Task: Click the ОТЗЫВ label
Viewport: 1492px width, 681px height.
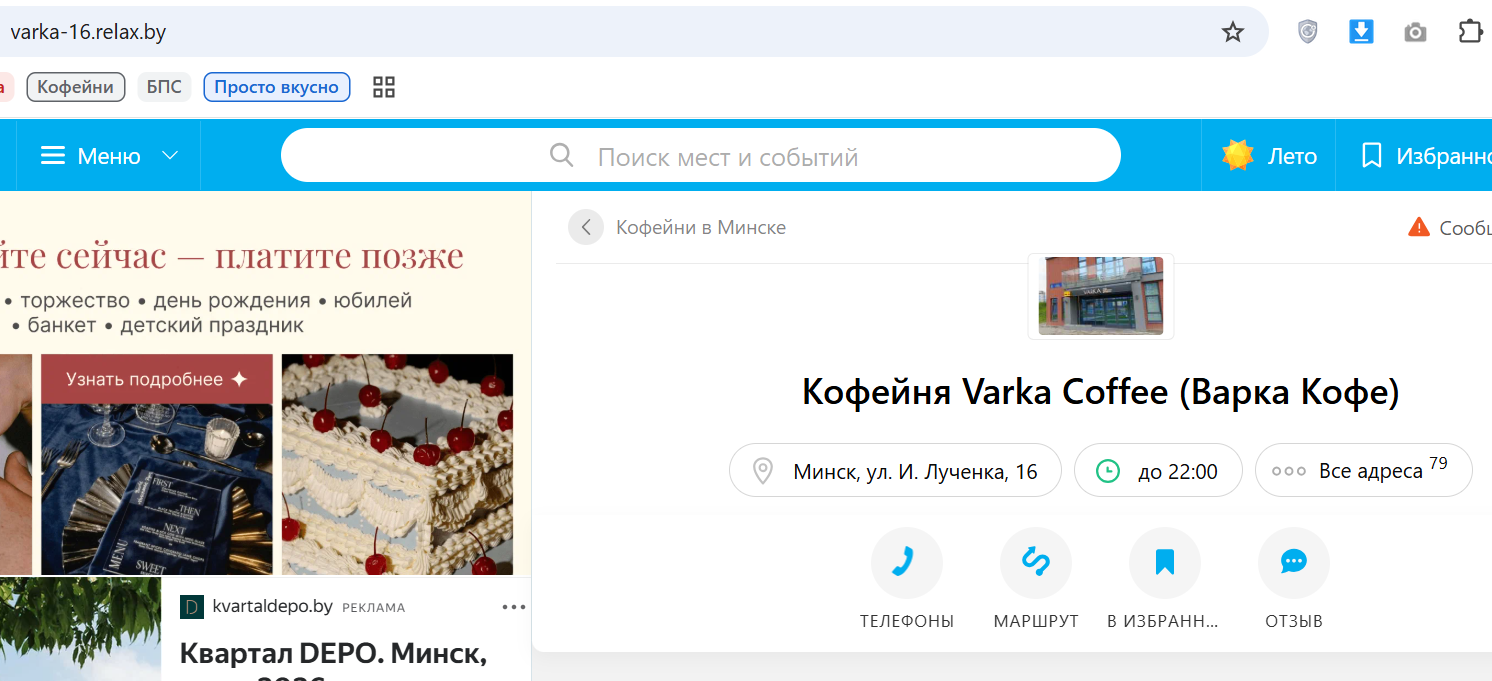Action: pos(1294,621)
